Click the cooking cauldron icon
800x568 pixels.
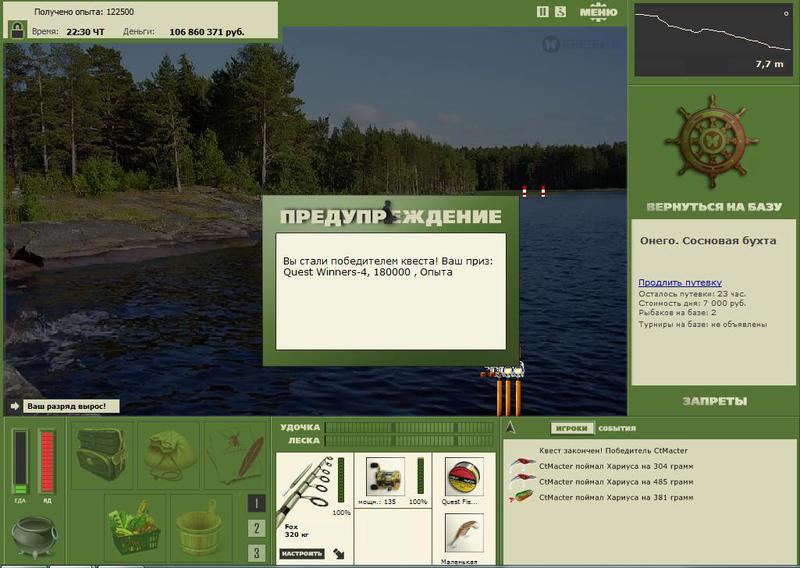pyautogui.click(x=35, y=536)
